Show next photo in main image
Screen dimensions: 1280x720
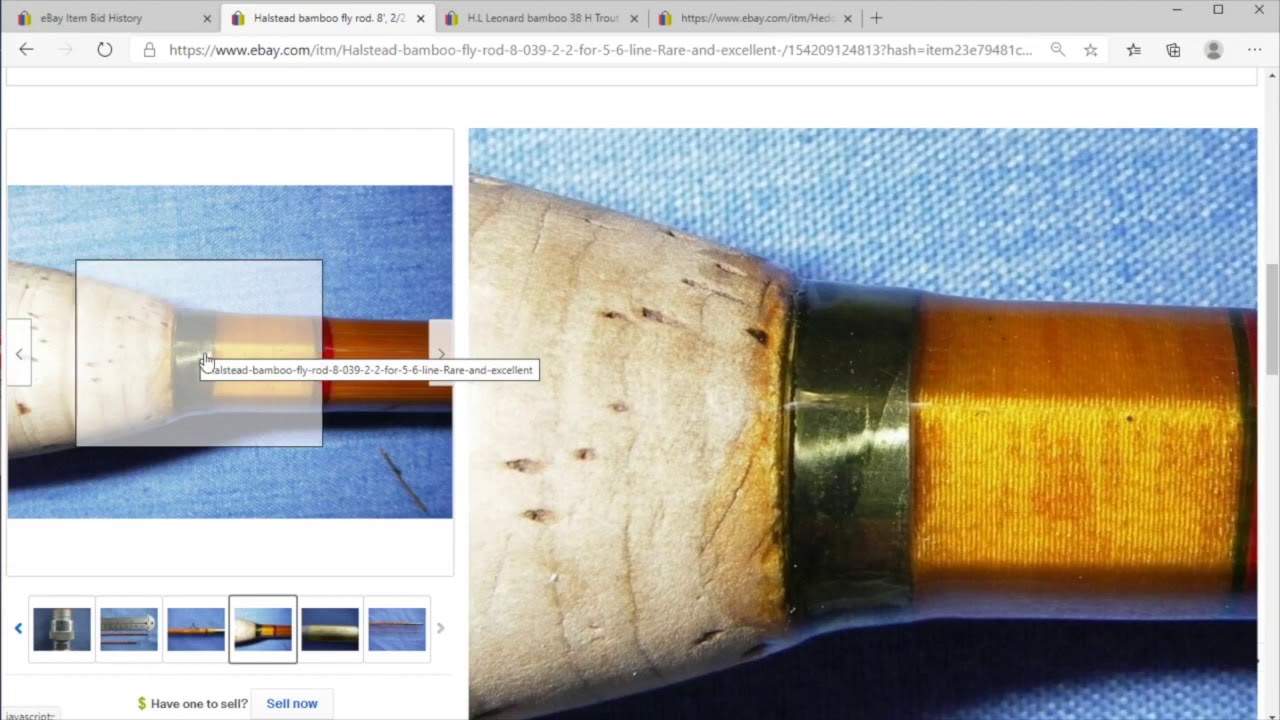tap(441, 354)
